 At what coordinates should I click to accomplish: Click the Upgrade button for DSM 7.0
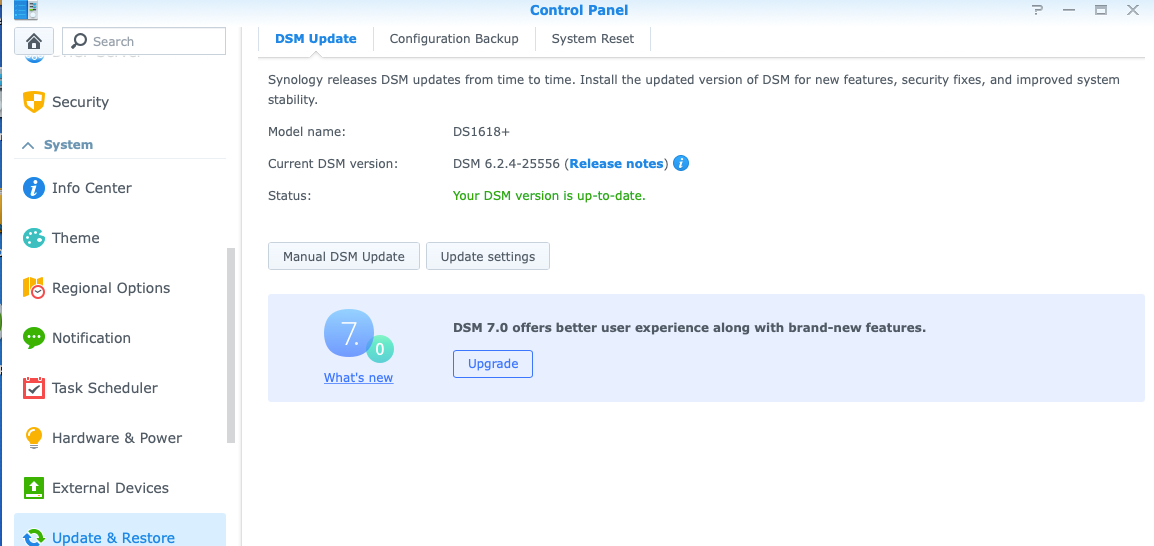(x=493, y=364)
